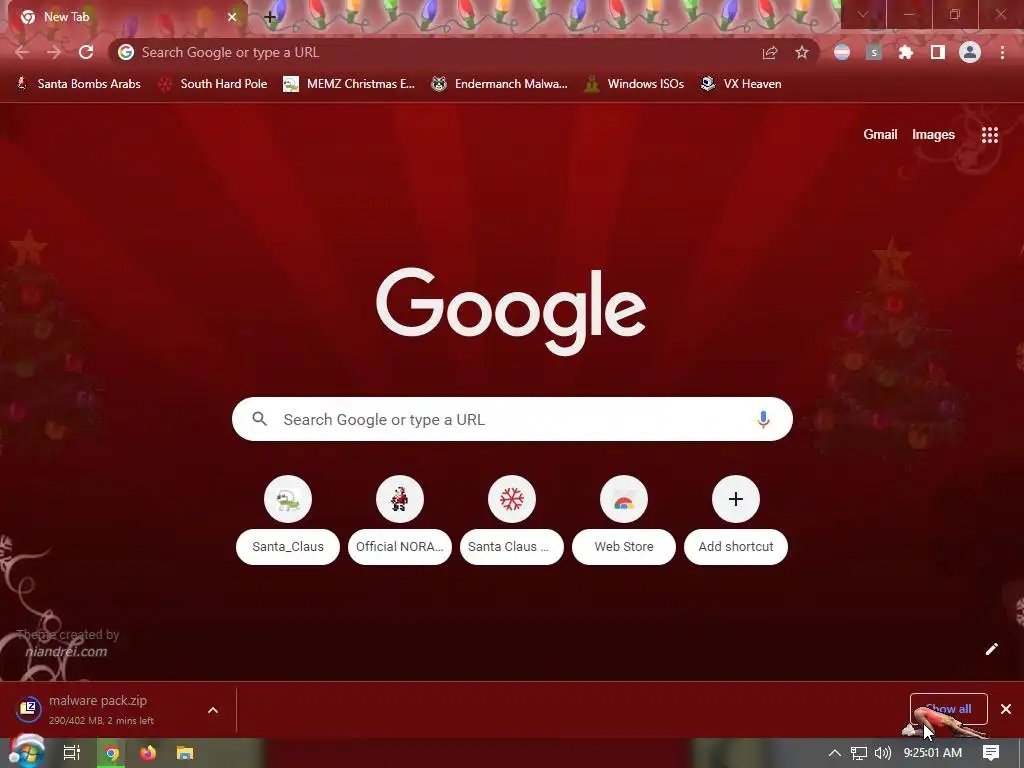Image resolution: width=1024 pixels, height=768 pixels.
Task: Click Show all downloads button
Action: click(x=948, y=709)
